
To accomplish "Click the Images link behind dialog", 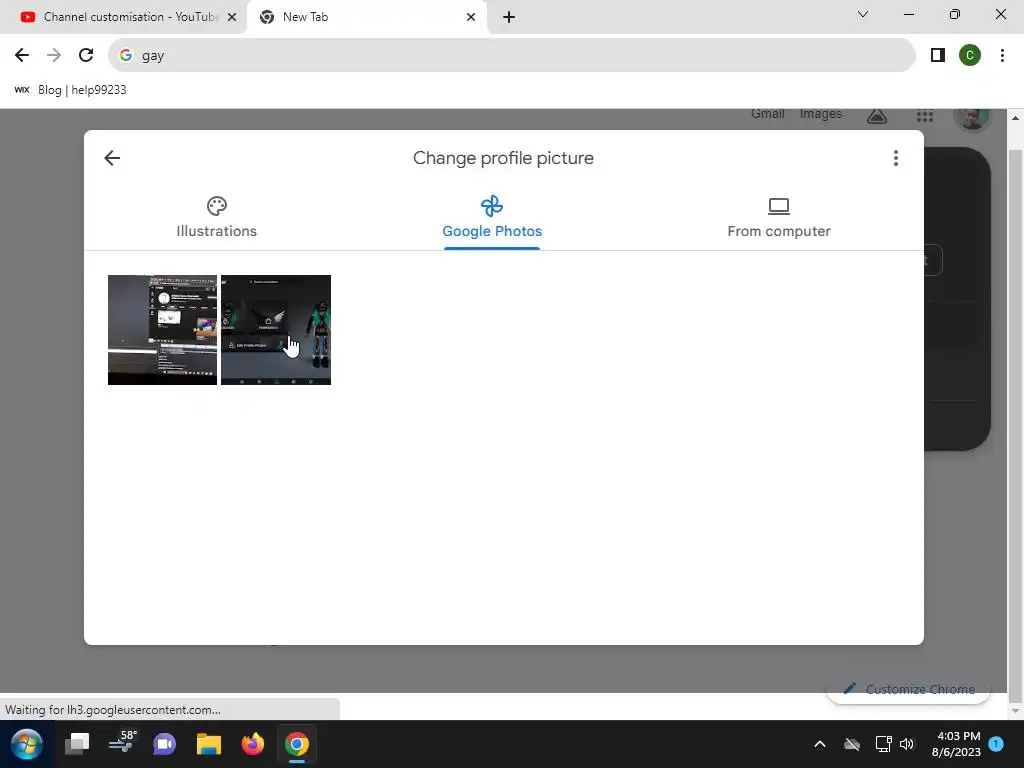I will pos(820,114).
